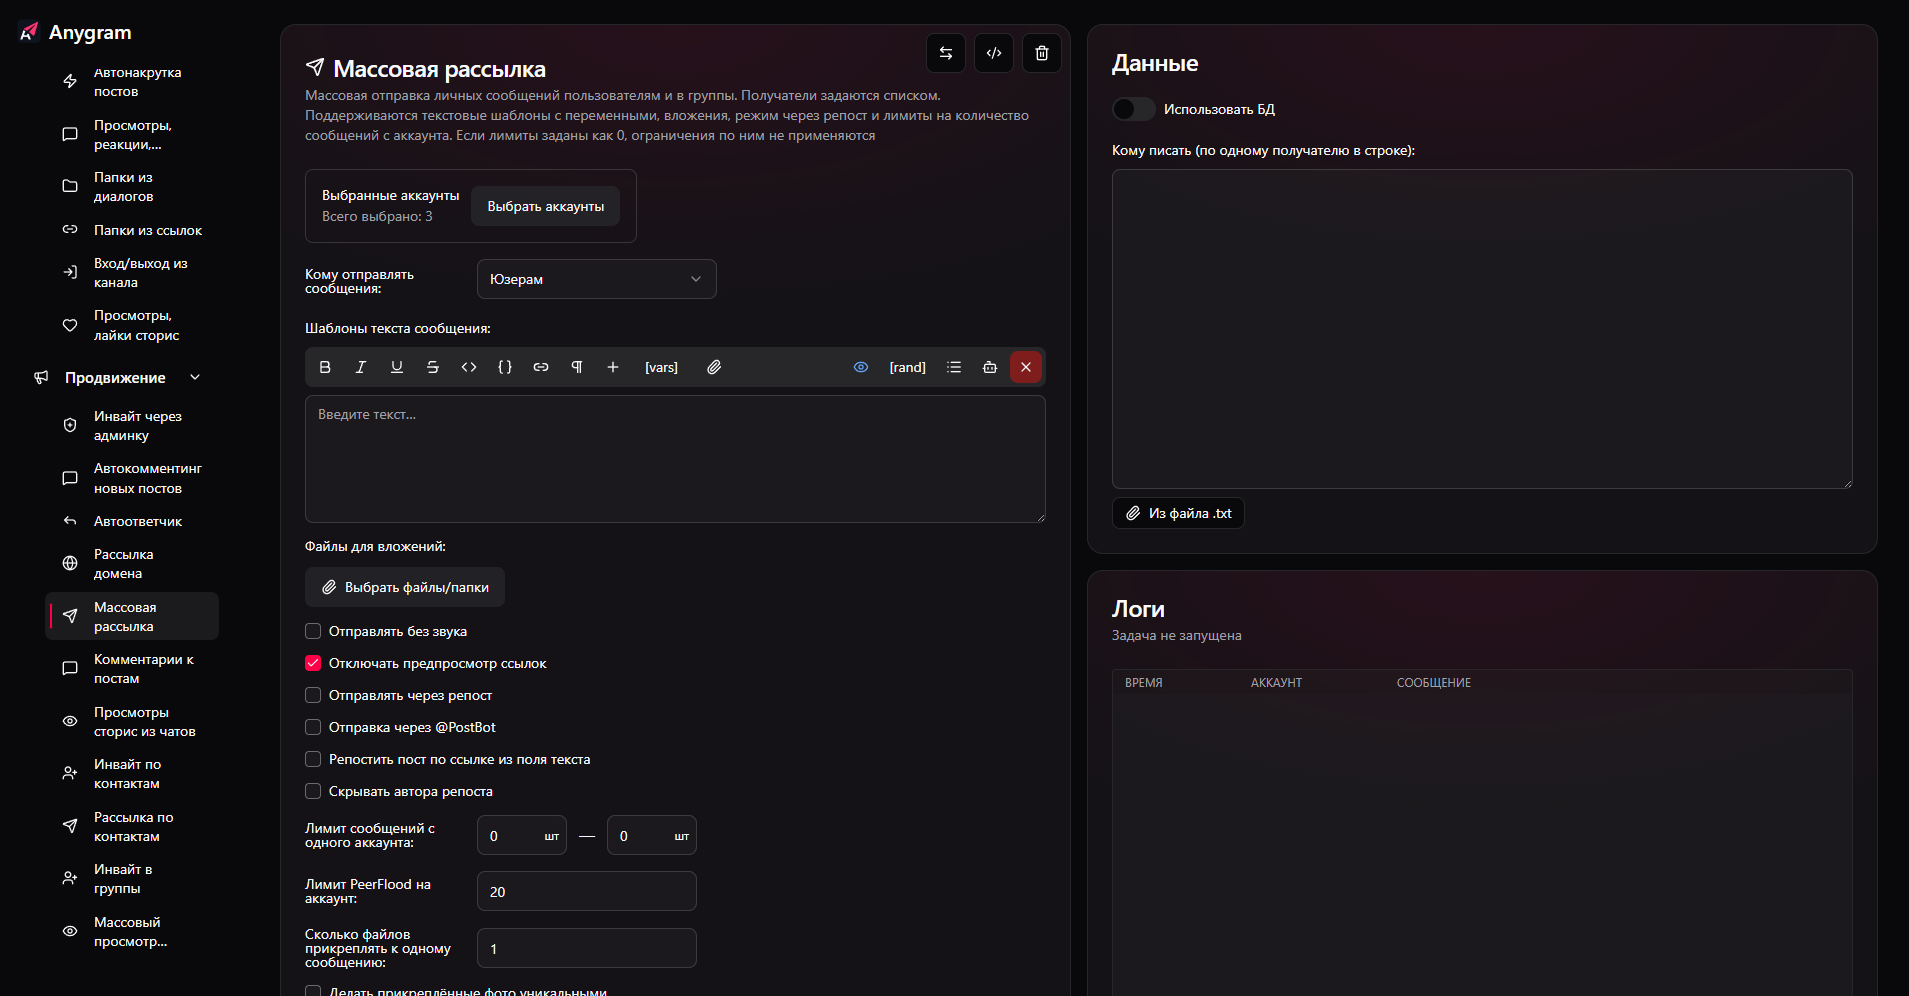Open the Юзерам recipient type dropdown
The height and width of the screenshot is (996, 1909).
pos(597,279)
